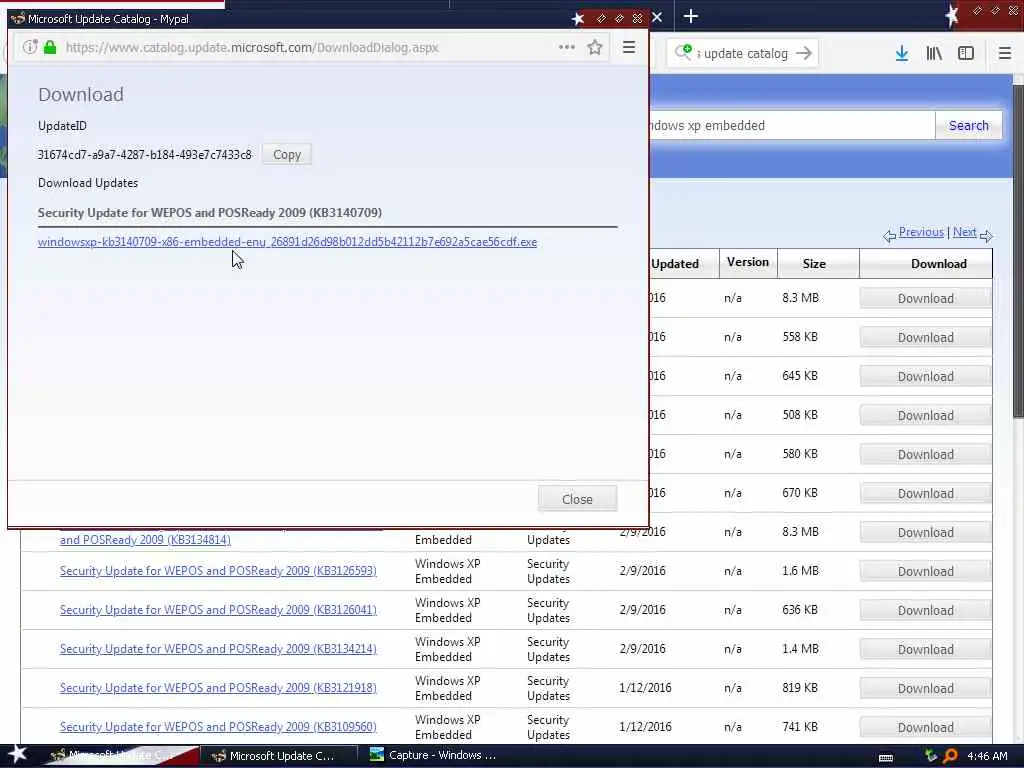This screenshot has width=1024, height=768.
Task: Click the catalog search text field
Action: tap(792, 125)
